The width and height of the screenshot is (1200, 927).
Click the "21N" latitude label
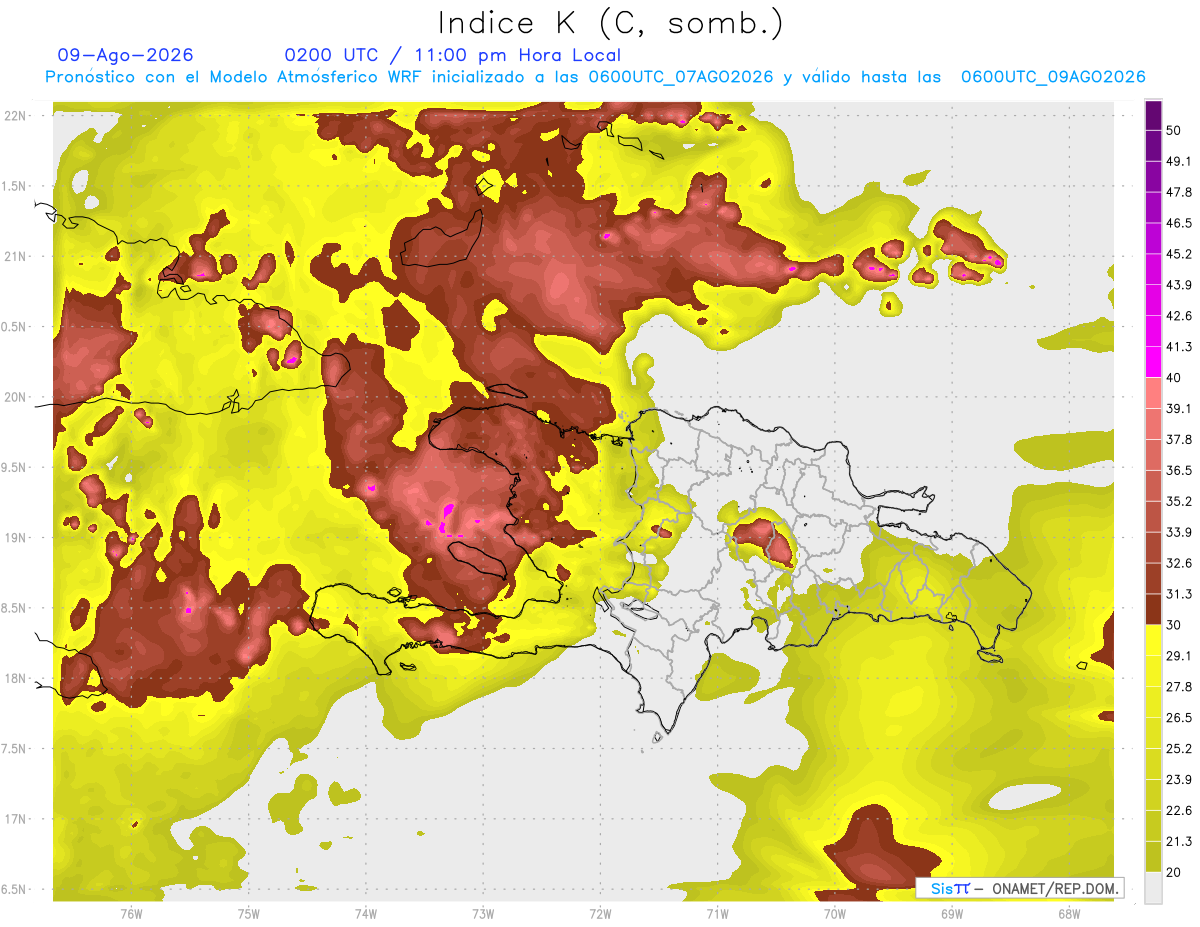click(x=16, y=256)
